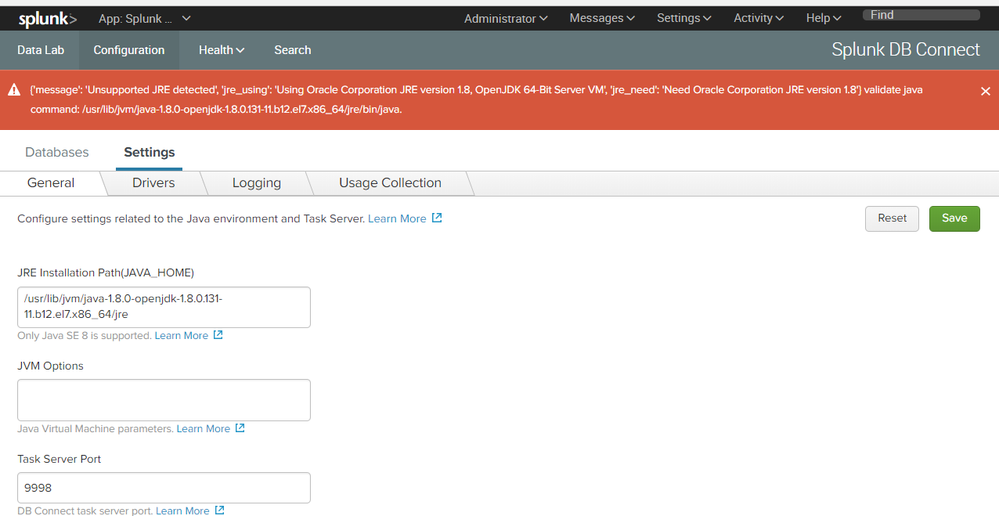The height and width of the screenshot is (516, 999).
Task: Open the Usage Collection sub-tab
Action: tap(390, 183)
